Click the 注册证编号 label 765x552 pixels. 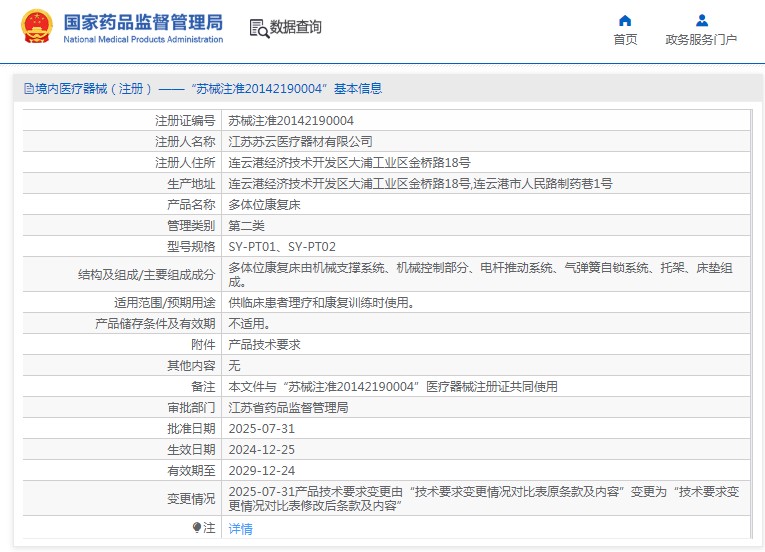[185, 121]
